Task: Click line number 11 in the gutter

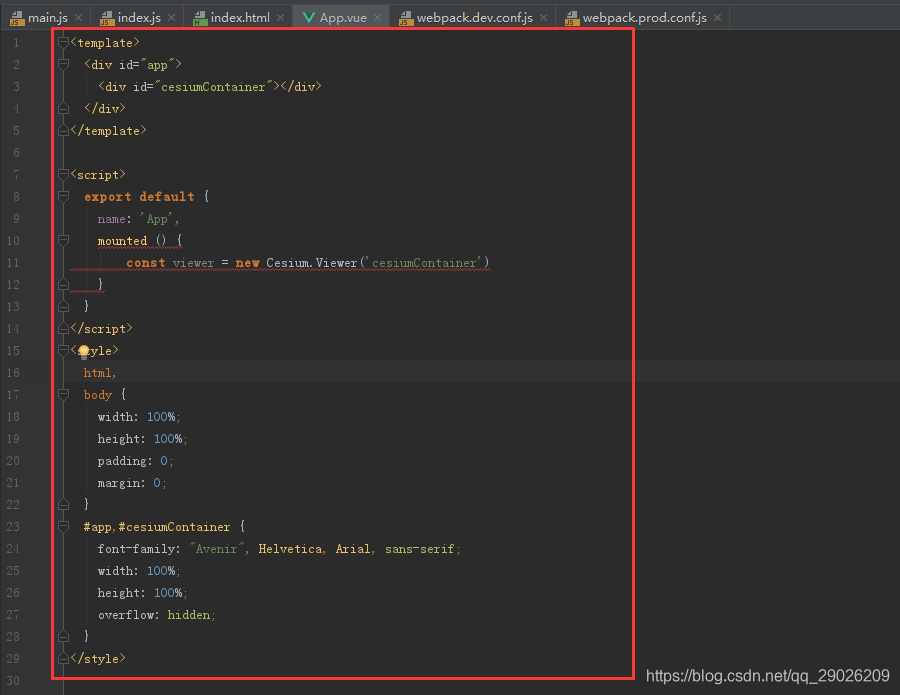Action: tap(12, 262)
